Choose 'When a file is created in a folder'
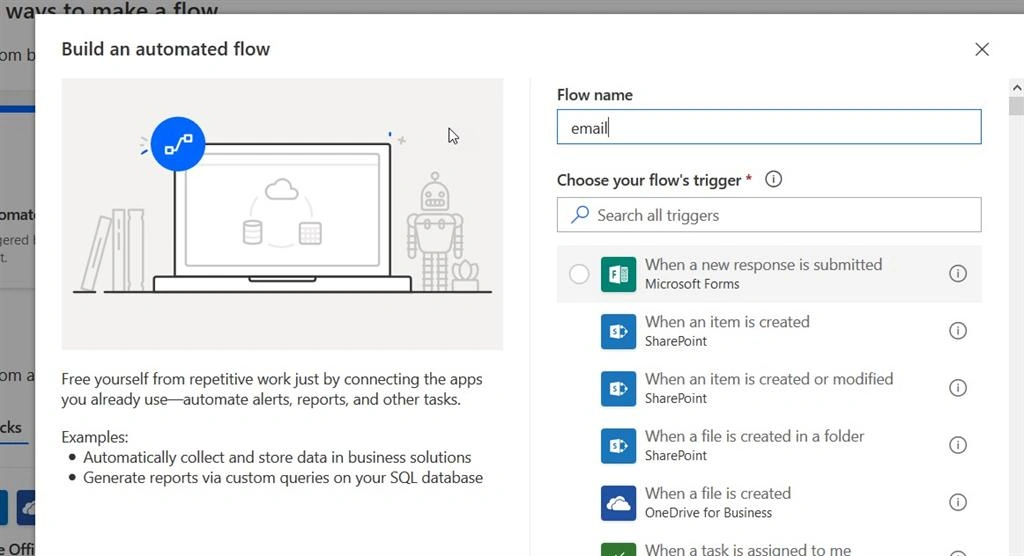Image resolution: width=1024 pixels, height=556 pixels. point(769,446)
